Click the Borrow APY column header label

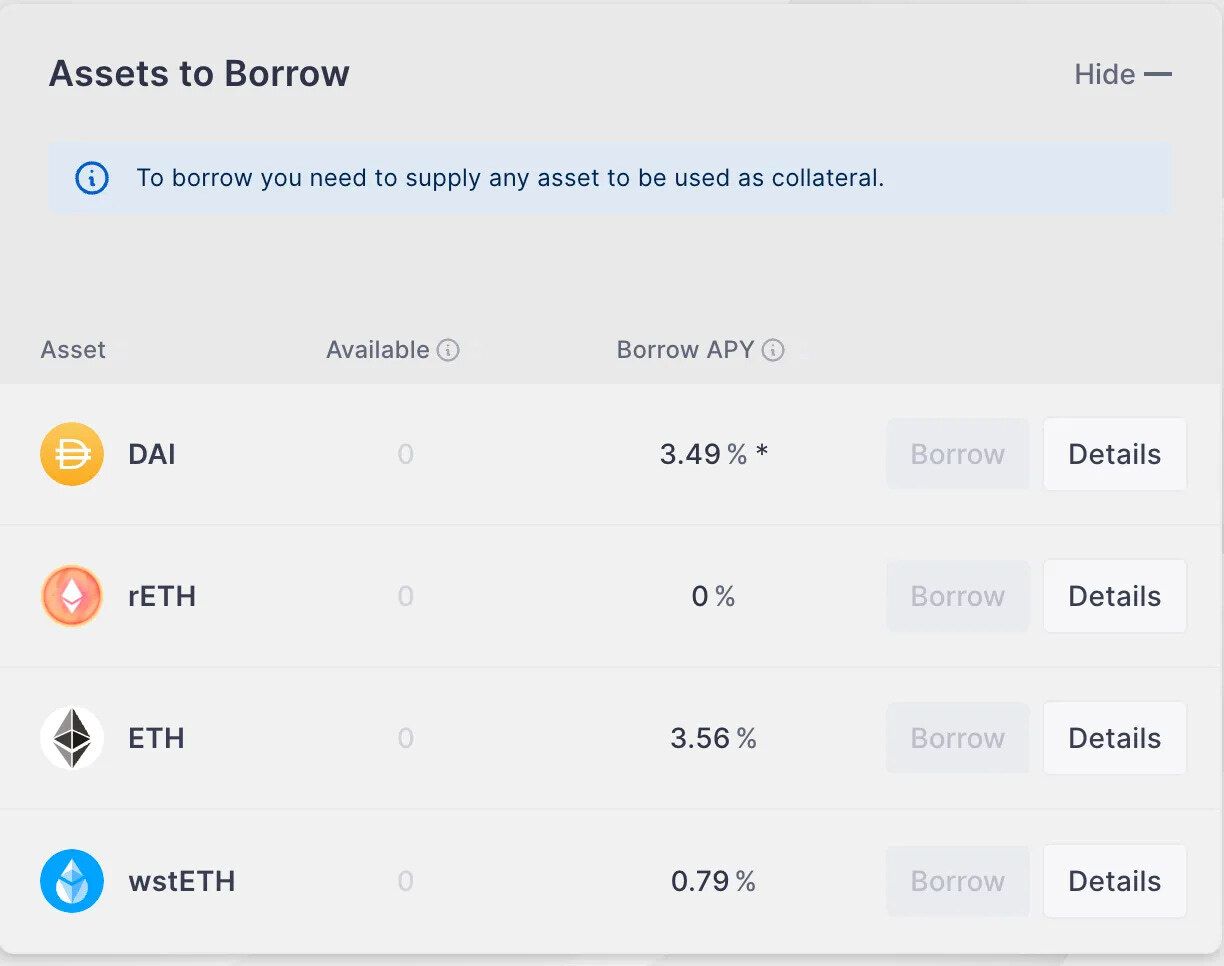tap(685, 350)
